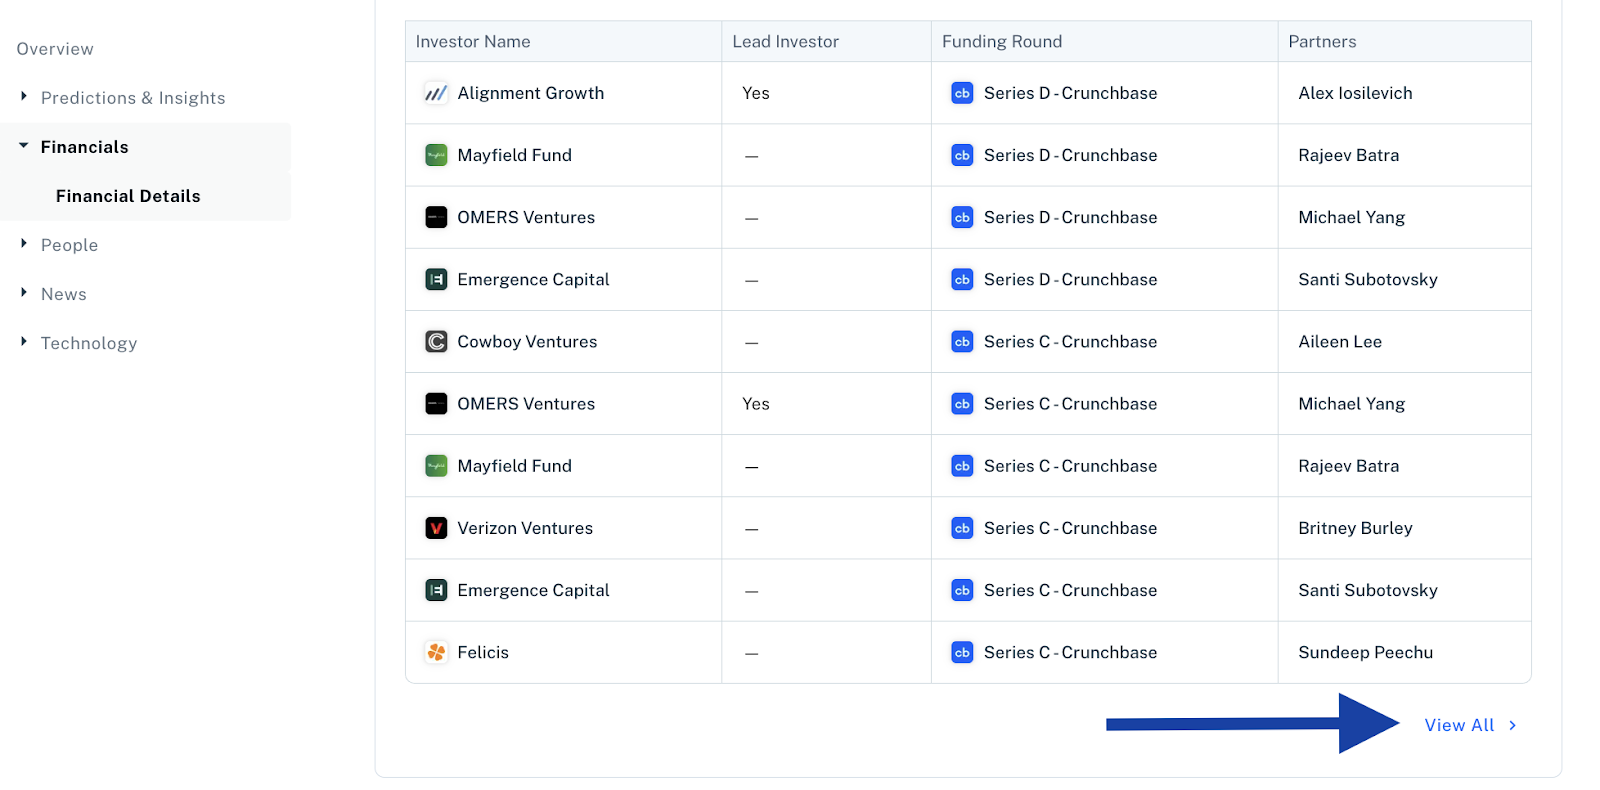Click Crunchbase icon in Alignment Growth row
The width and height of the screenshot is (1600, 790).
pos(962,93)
